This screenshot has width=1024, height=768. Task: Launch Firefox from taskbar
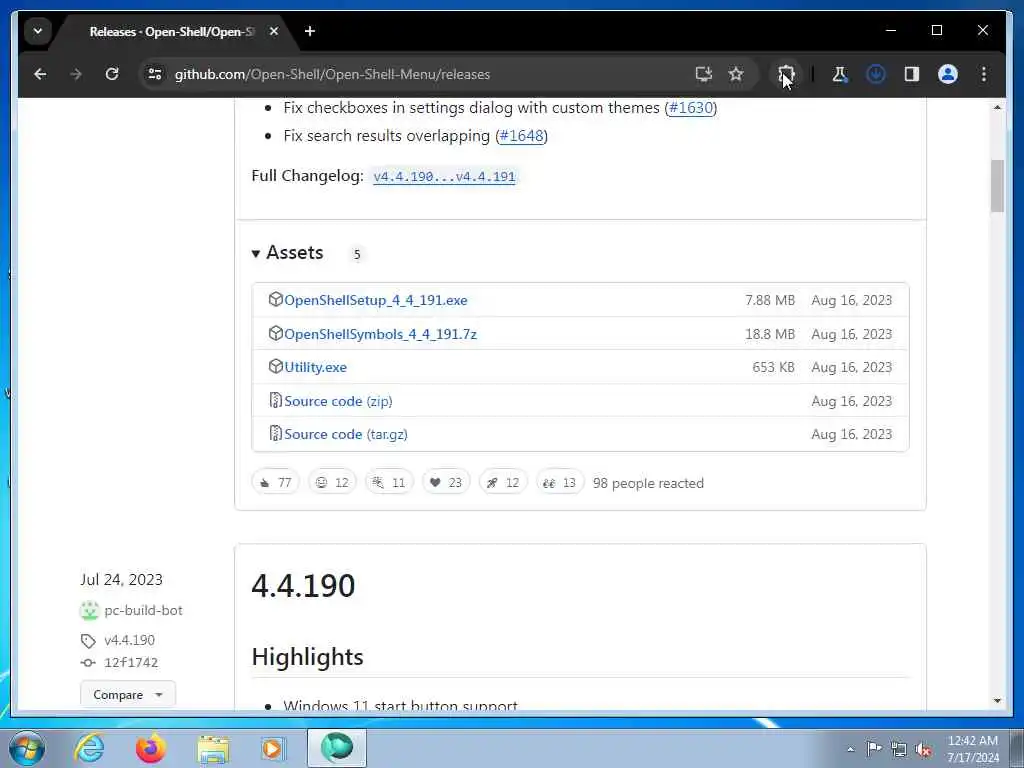pyautogui.click(x=151, y=748)
